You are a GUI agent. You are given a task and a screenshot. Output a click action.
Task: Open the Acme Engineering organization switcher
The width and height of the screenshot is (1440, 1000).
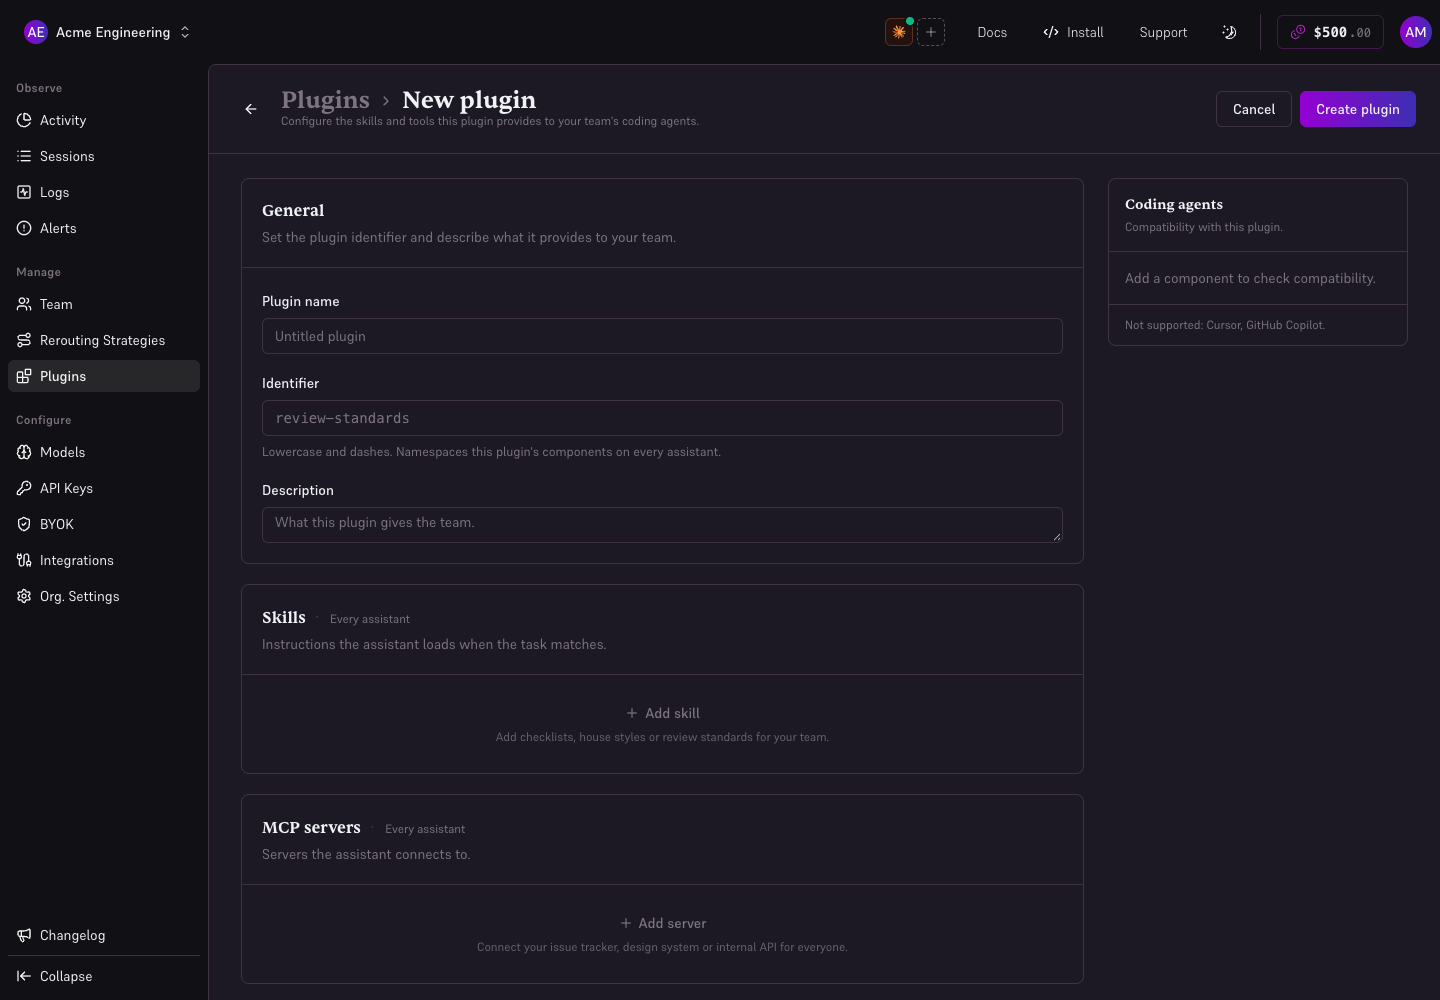(x=107, y=32)
